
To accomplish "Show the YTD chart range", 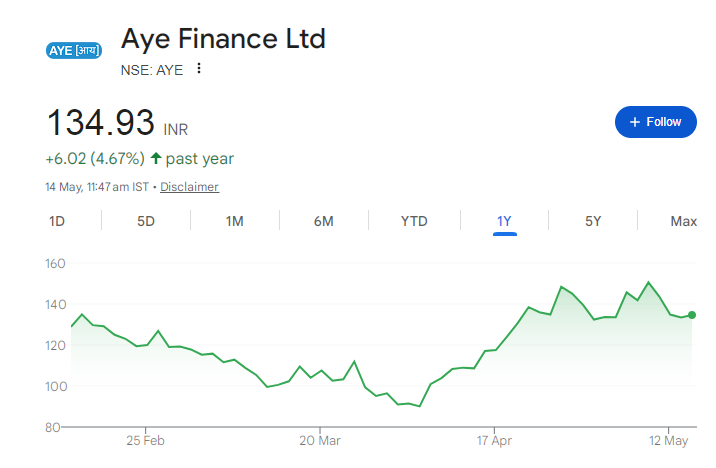I will [x=414, y=221].
